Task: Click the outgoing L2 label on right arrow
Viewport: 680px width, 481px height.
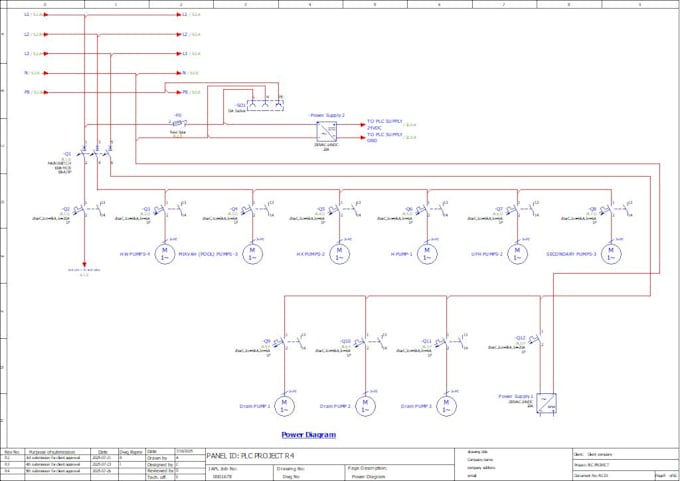Action: [x=185, y=34]
